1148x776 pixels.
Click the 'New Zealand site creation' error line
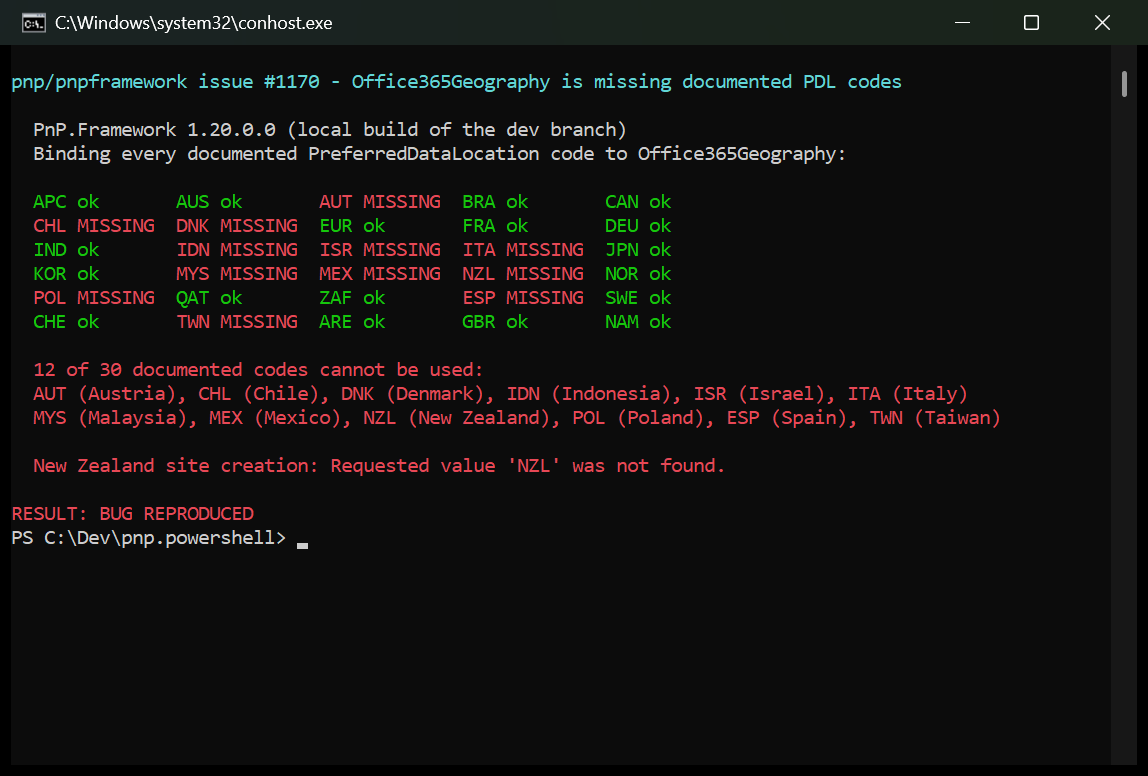click(379, 466)
